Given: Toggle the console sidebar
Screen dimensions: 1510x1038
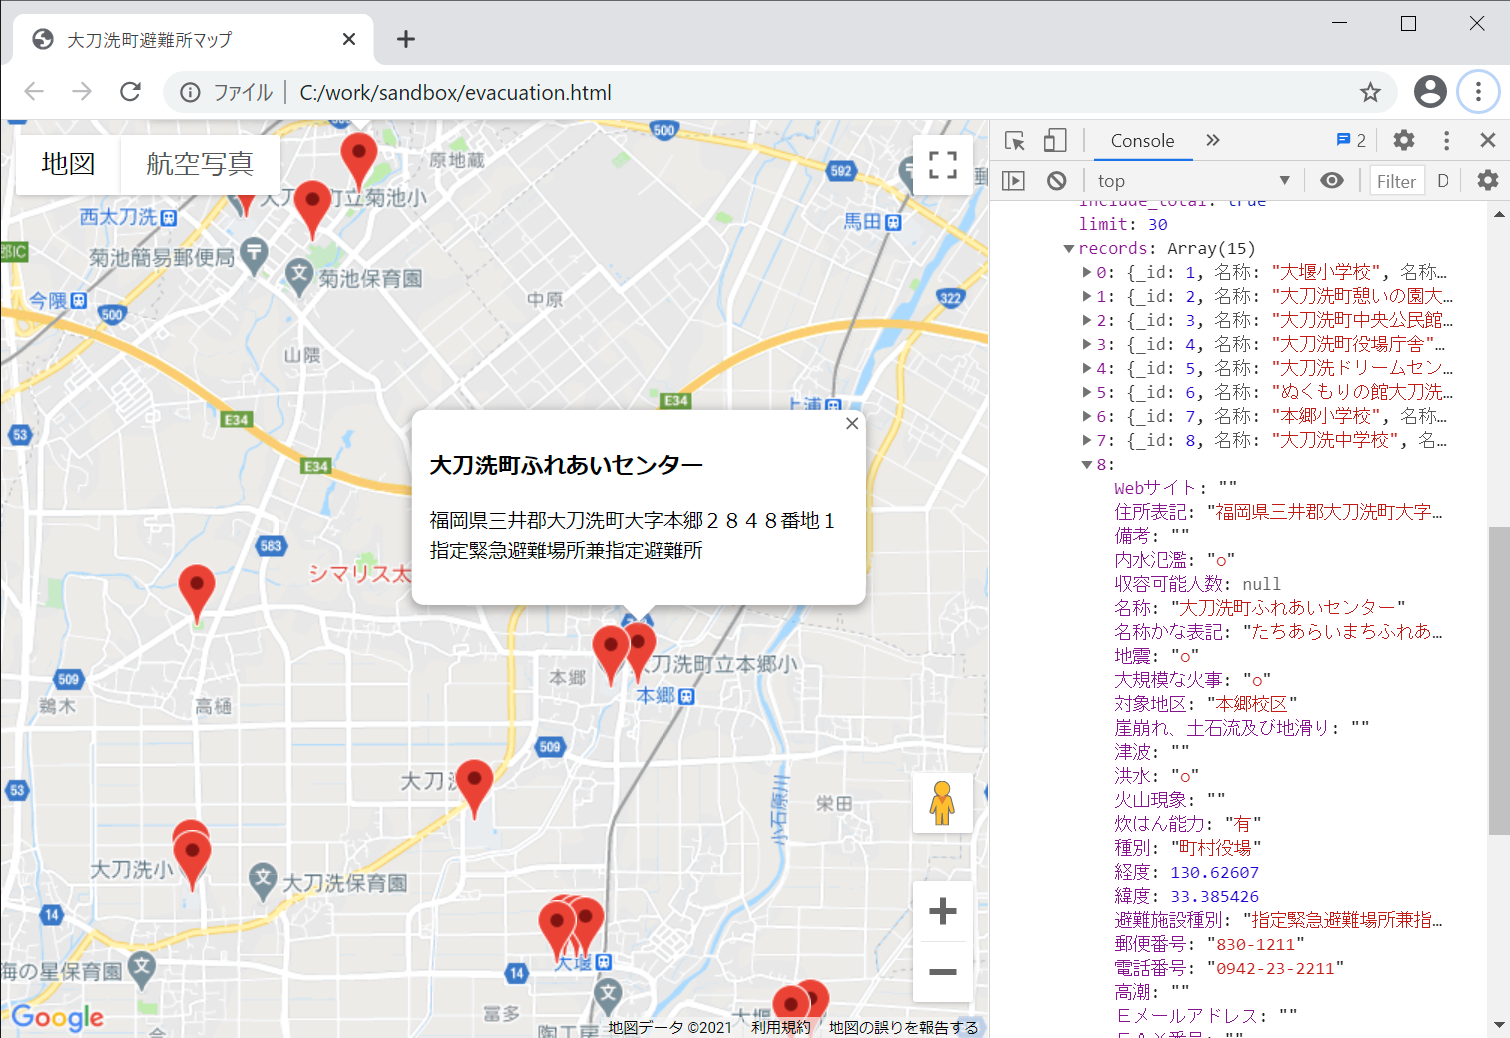Looking at the screenshot, I should (x=1014, y=181).
